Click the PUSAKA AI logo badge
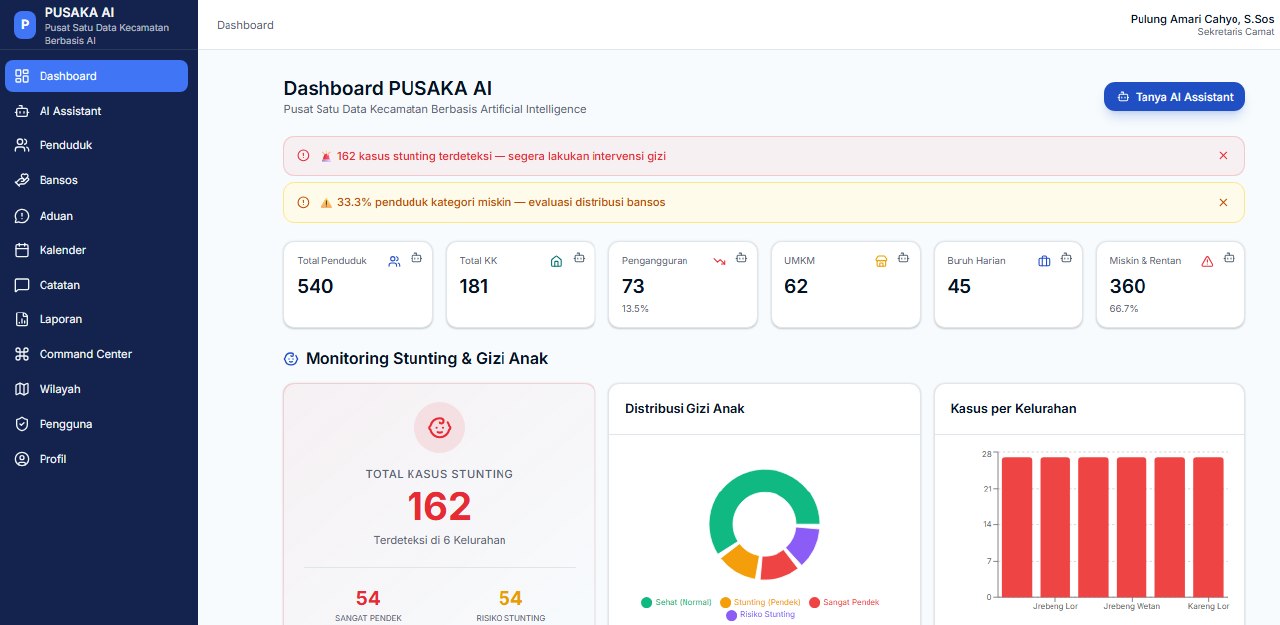Viewport: 1280px width, 625px height. (x=25, y=25)
